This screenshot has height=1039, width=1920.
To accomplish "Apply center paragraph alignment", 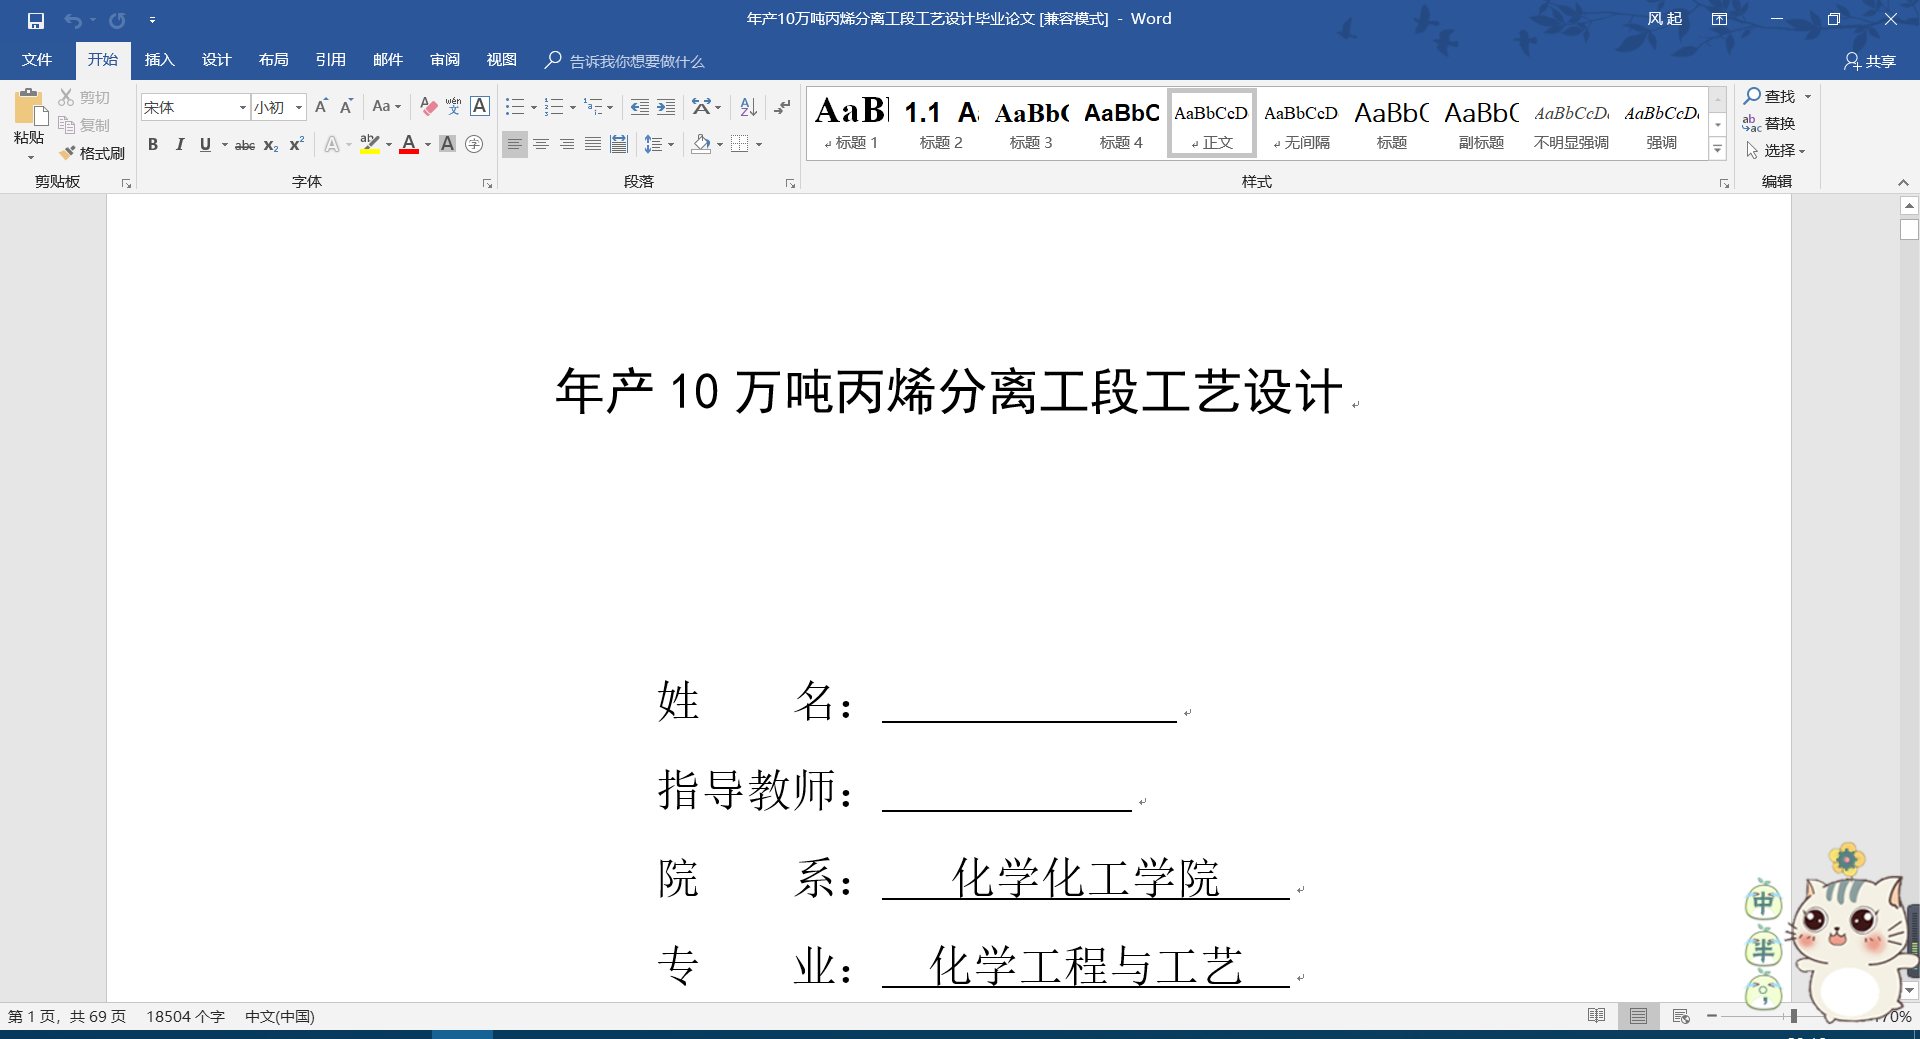I will point(541,144).
